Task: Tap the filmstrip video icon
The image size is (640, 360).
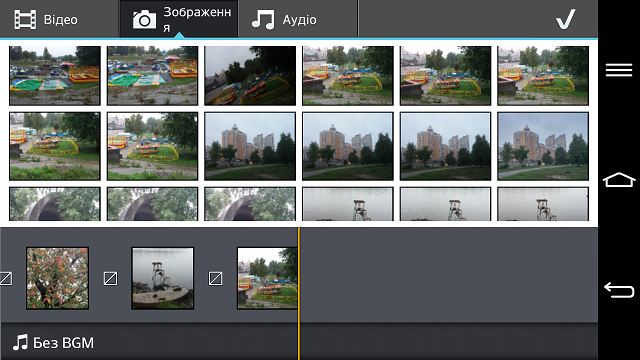Action: (25, 20)
